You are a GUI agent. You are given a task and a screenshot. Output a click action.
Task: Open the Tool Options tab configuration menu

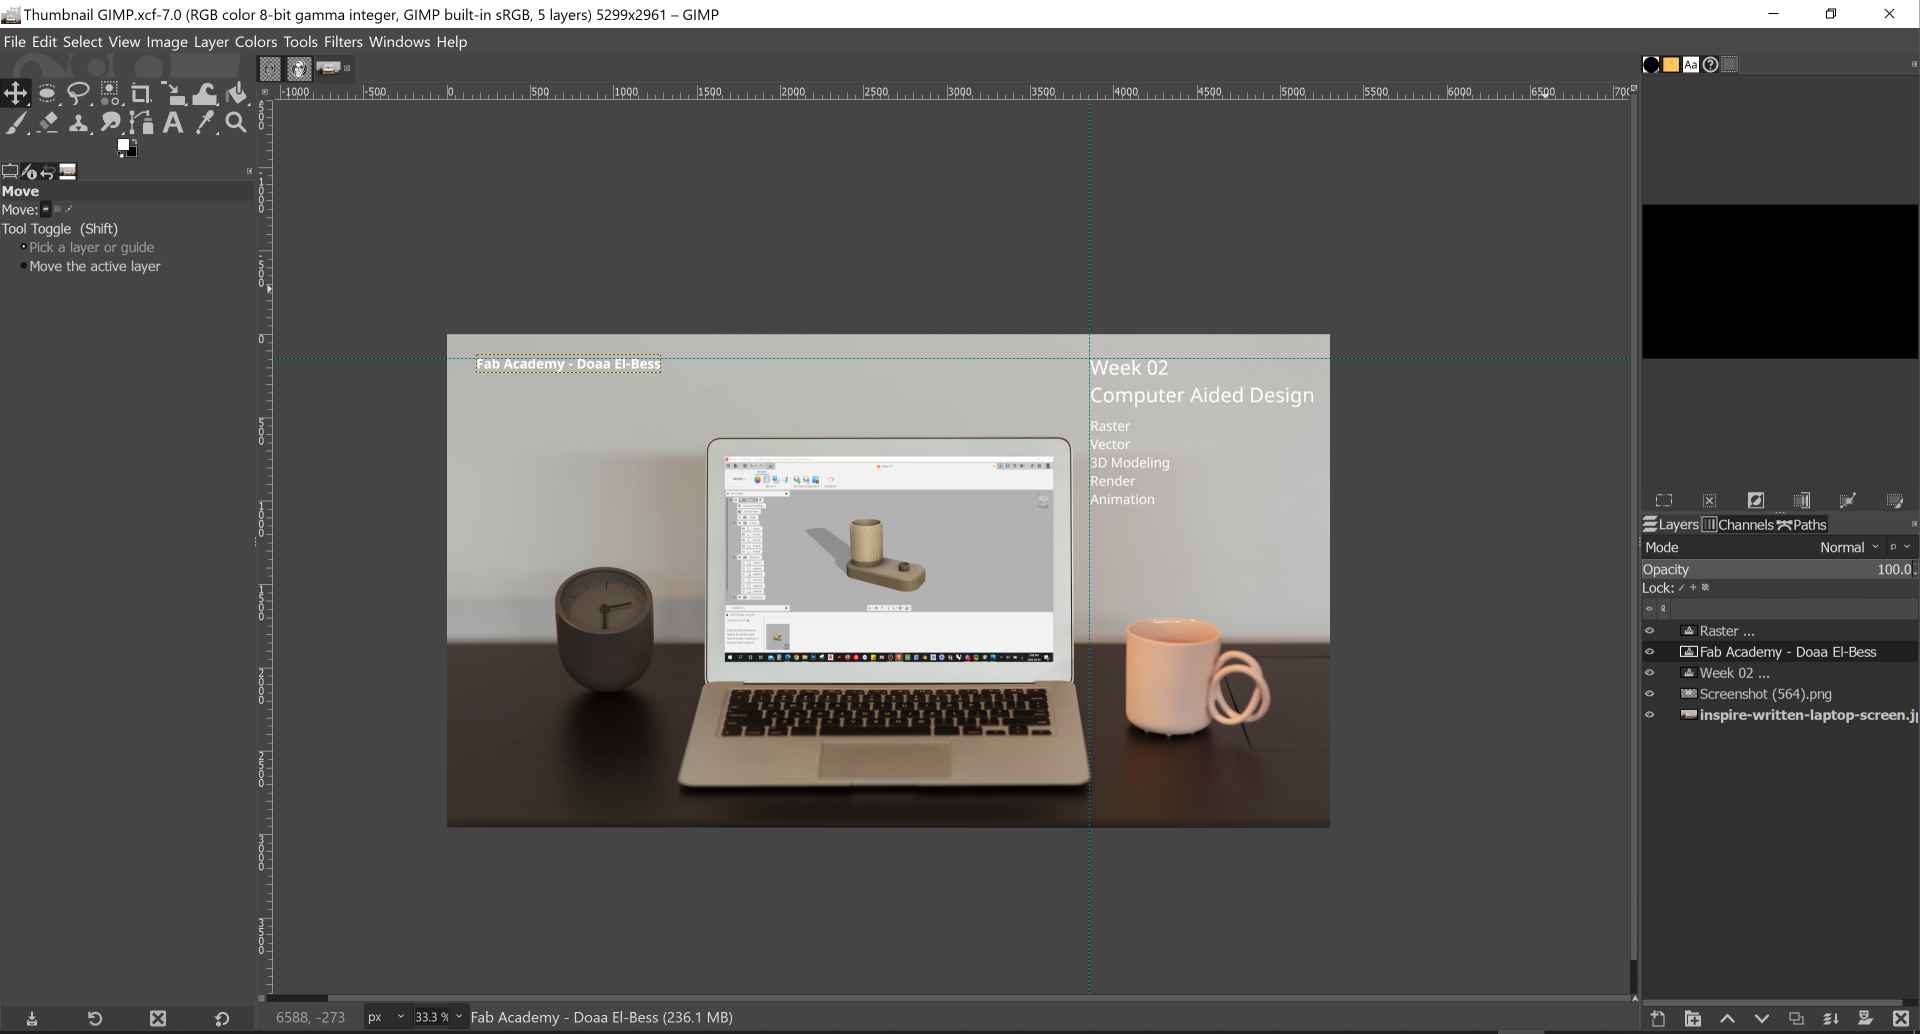(x=249, y=171)
